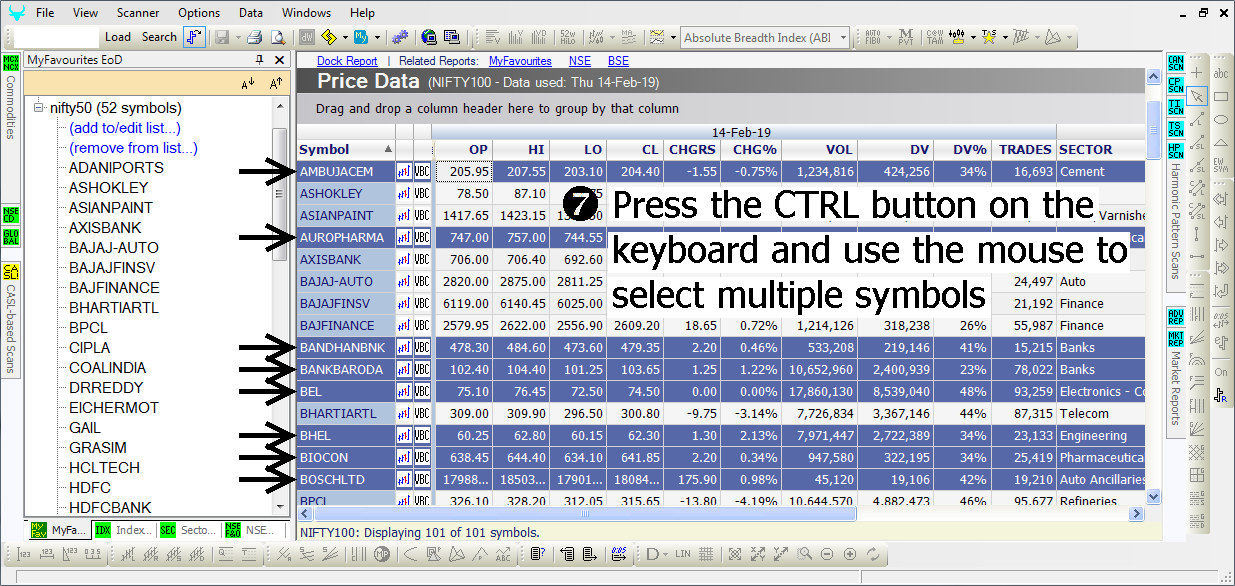Collapse the nifty50 tree node

tap(39, 108)
